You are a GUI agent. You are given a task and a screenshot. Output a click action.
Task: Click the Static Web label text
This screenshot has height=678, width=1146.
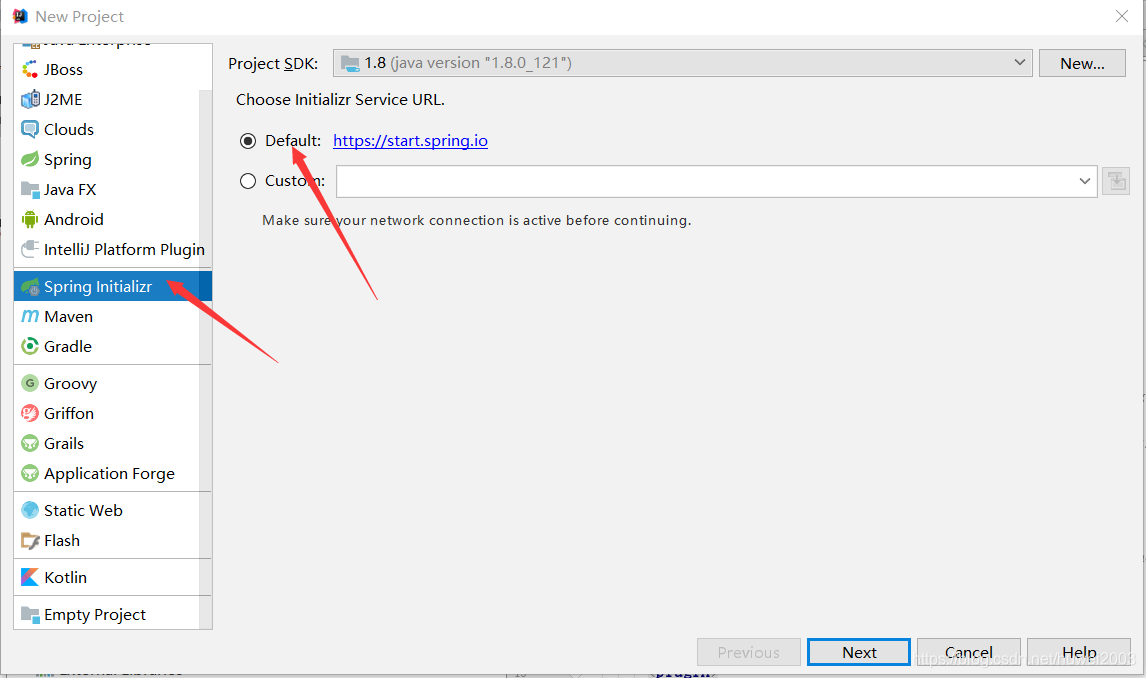(x=83, y=510)
